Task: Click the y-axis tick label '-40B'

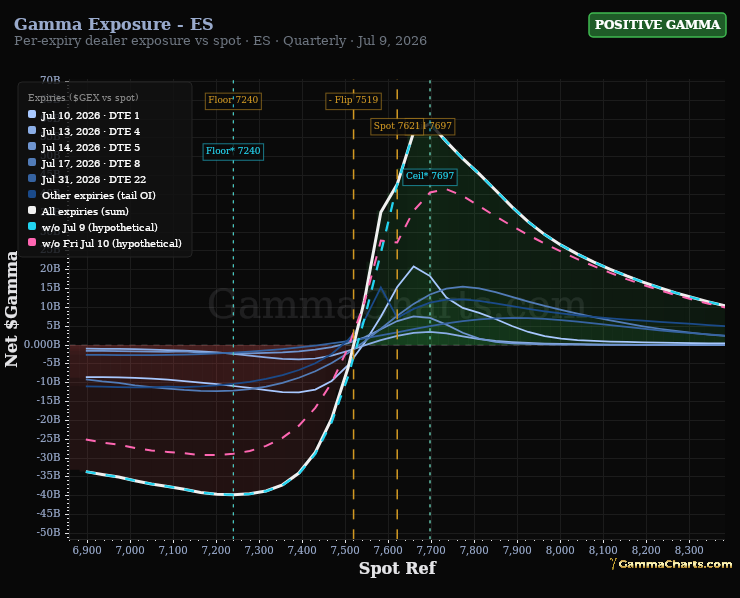Action: (49, 495)
